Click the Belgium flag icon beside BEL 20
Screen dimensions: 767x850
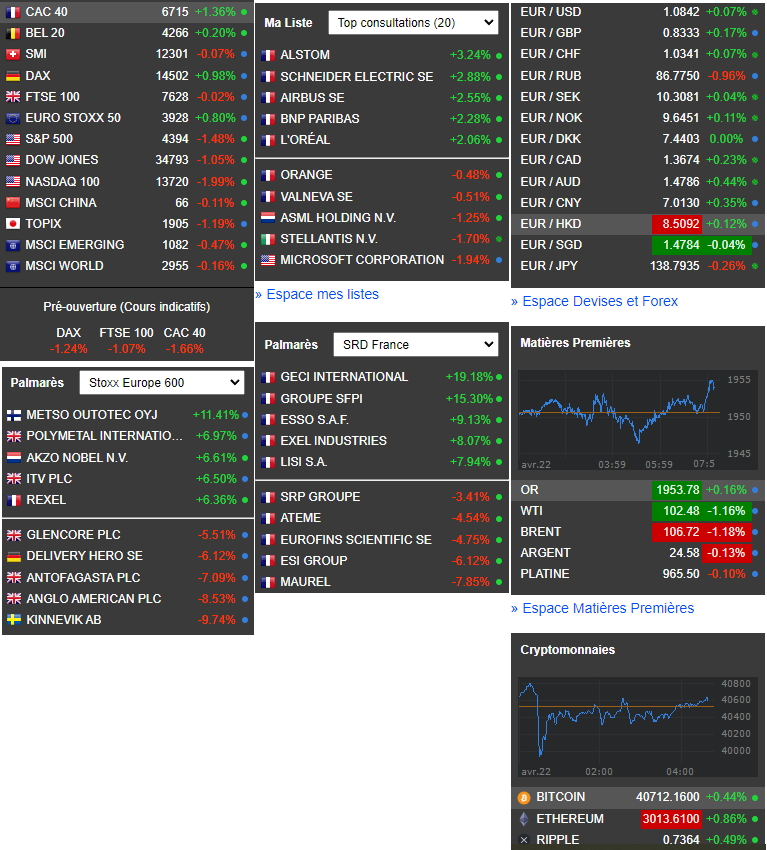coord(13,33)
